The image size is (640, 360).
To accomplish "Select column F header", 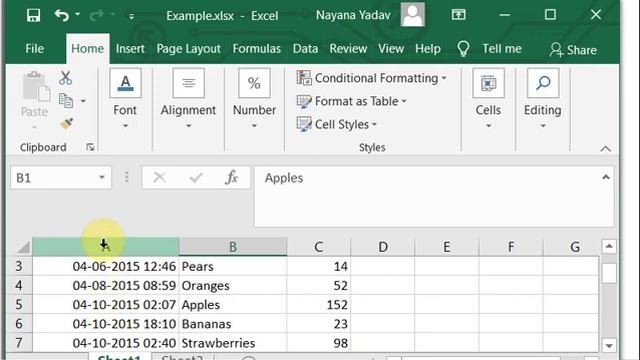I will (511, 247).
